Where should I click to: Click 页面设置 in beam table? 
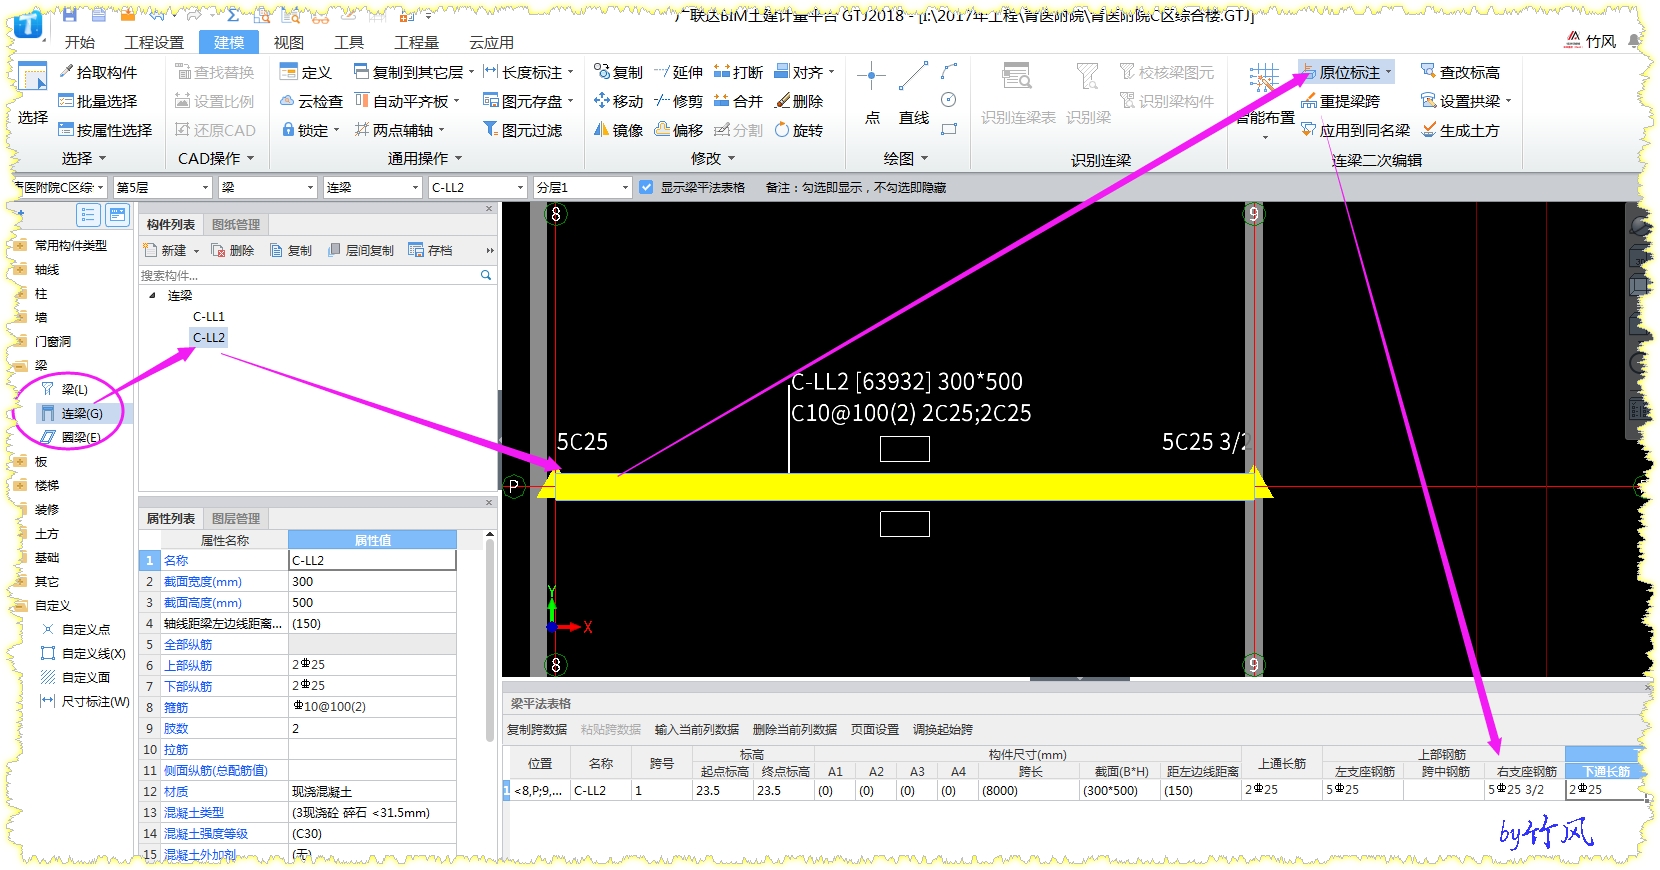coord(875,729)
